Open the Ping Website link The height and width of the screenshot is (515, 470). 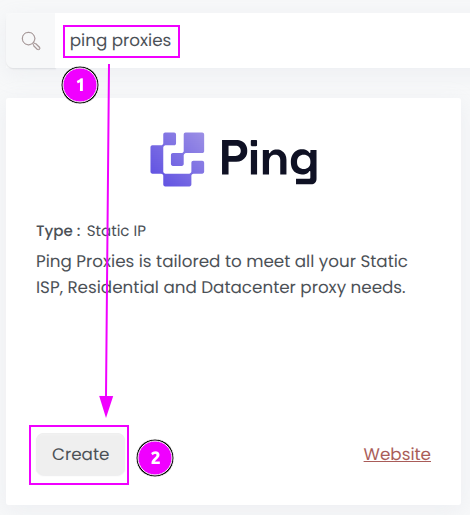pyautogui.click(x=397, y=454)
